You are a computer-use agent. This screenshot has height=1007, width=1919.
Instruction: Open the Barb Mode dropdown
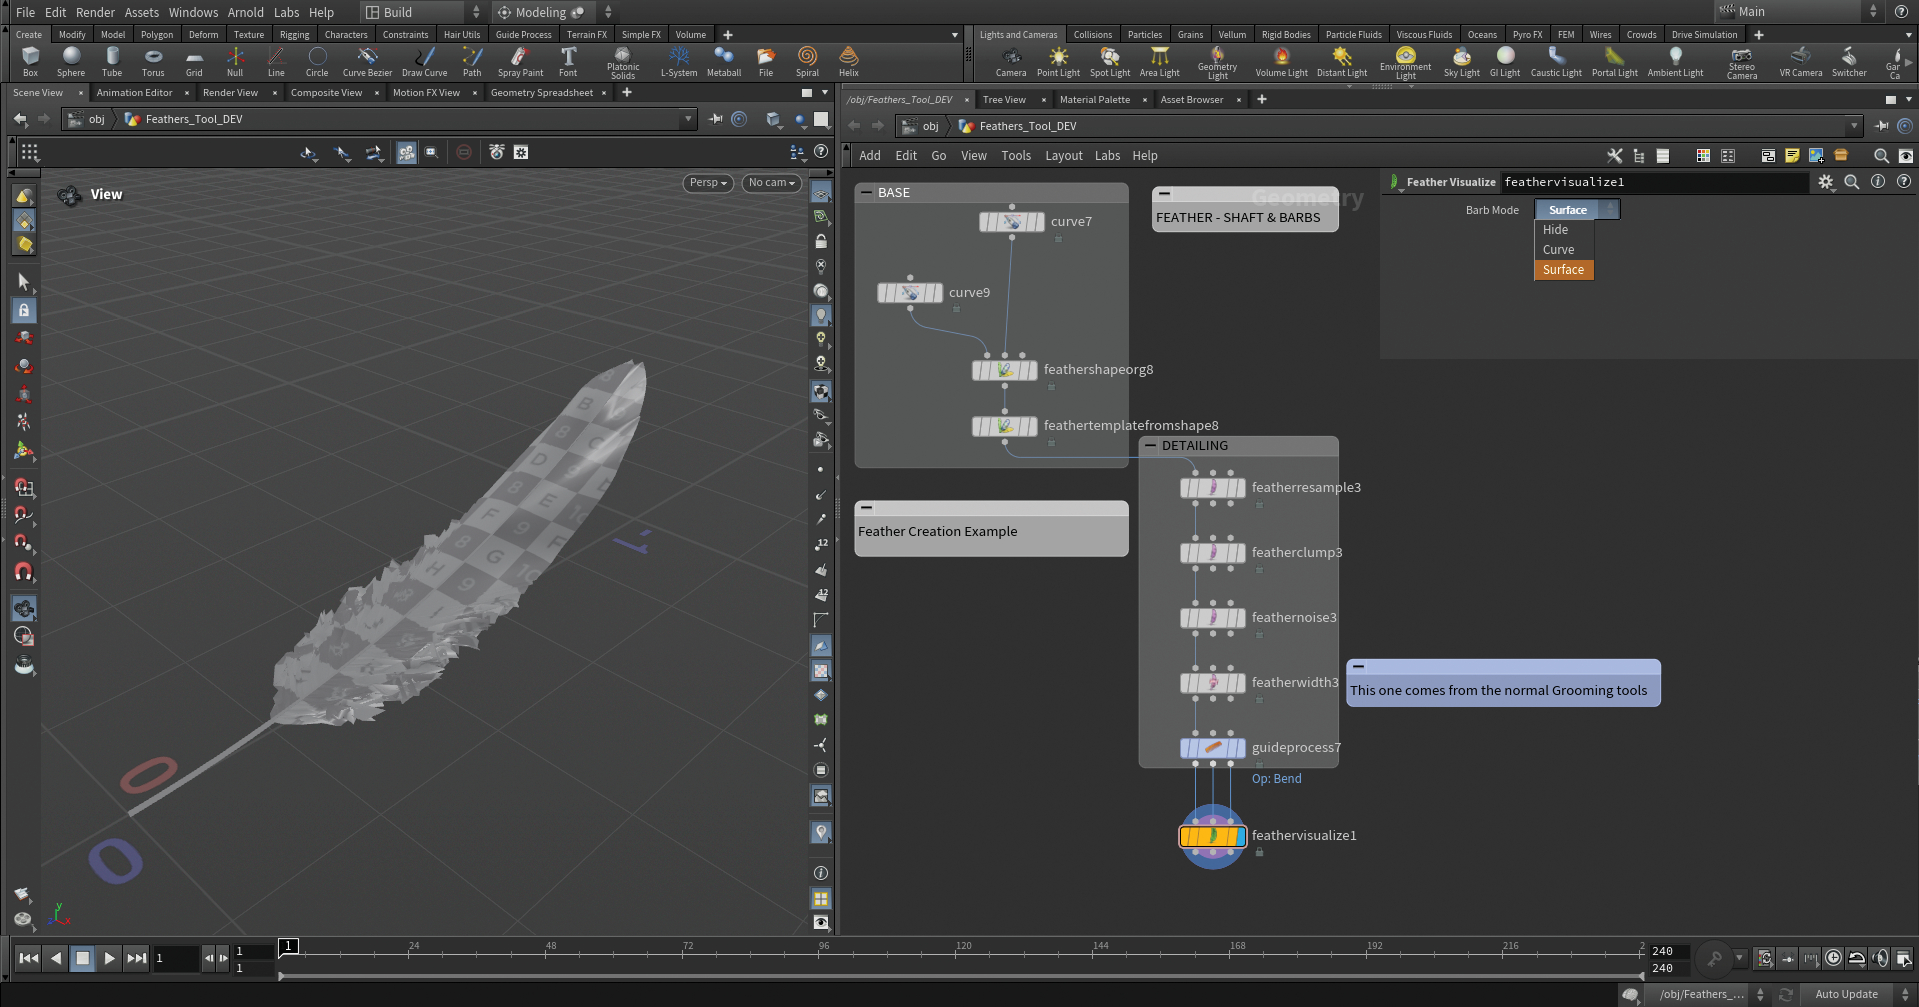pos(1577,210)
